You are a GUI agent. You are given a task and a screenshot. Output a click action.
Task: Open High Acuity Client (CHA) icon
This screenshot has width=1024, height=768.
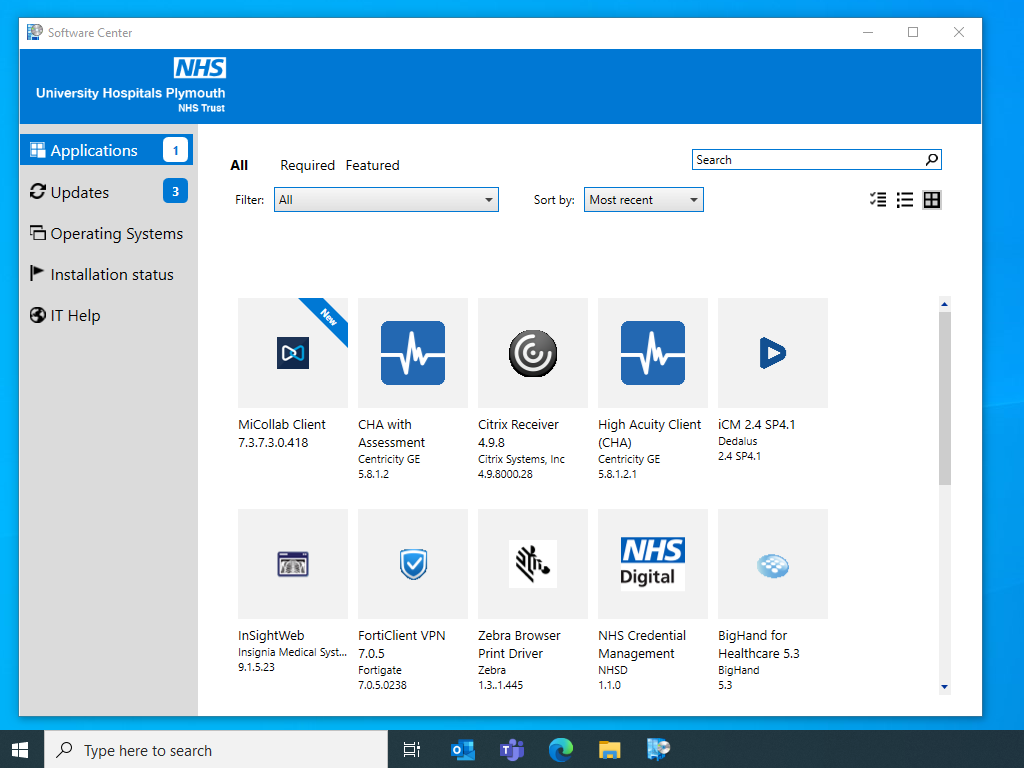(653, 353)
